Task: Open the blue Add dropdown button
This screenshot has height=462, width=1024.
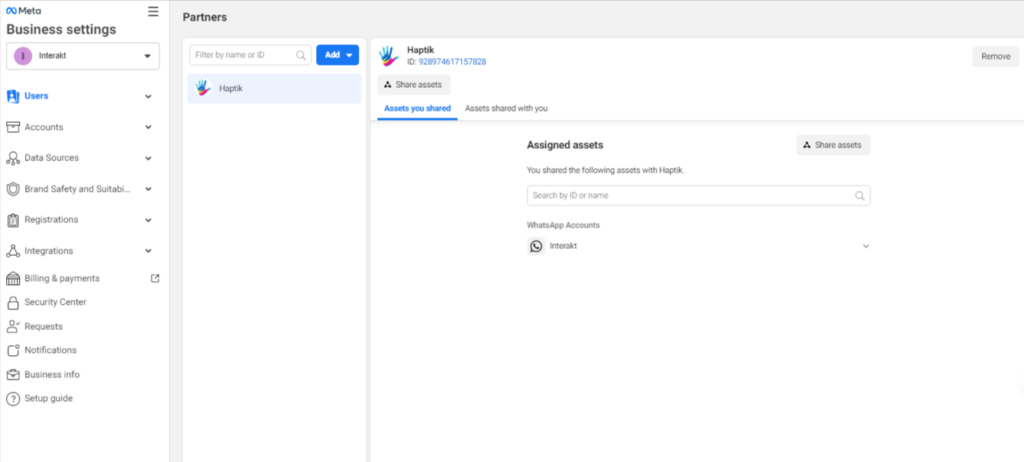Action: pyautogui.click(x=338, y=55)
